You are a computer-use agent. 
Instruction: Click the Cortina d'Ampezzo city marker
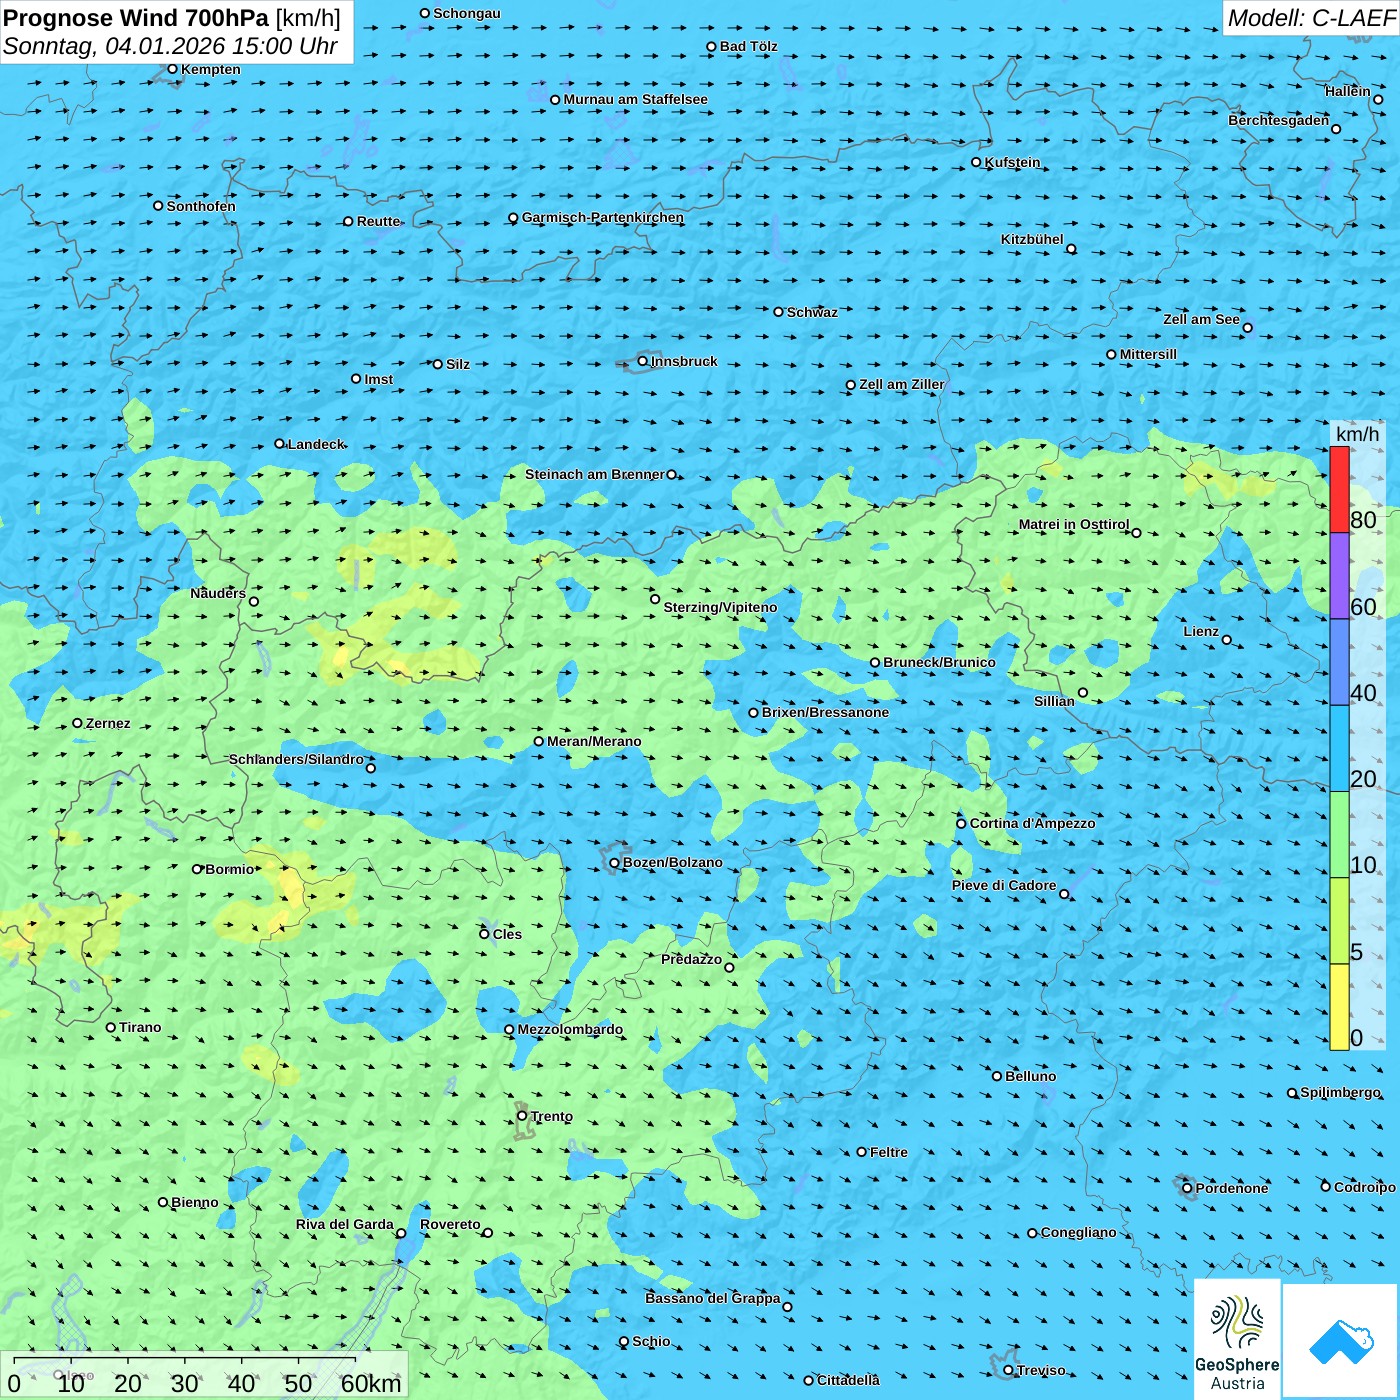pos(961,824)
